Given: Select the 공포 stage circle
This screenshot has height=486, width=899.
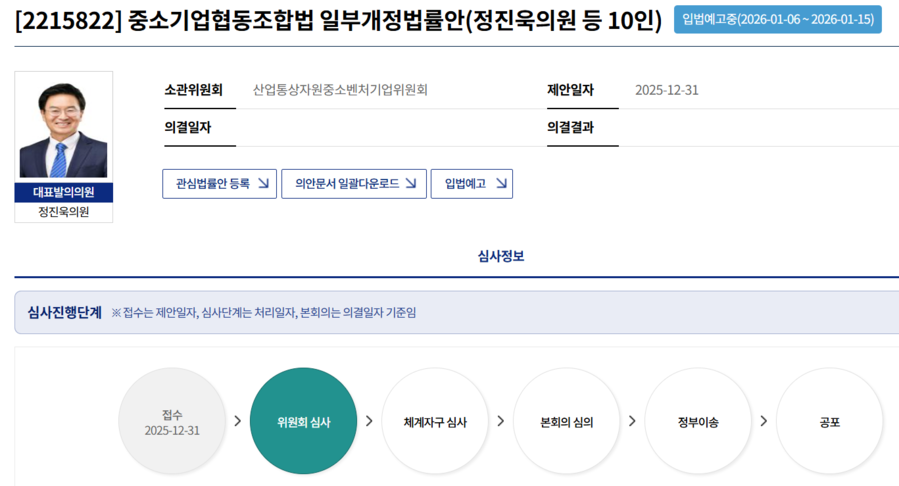Looking at the screenshot, I should click(829, 421).
